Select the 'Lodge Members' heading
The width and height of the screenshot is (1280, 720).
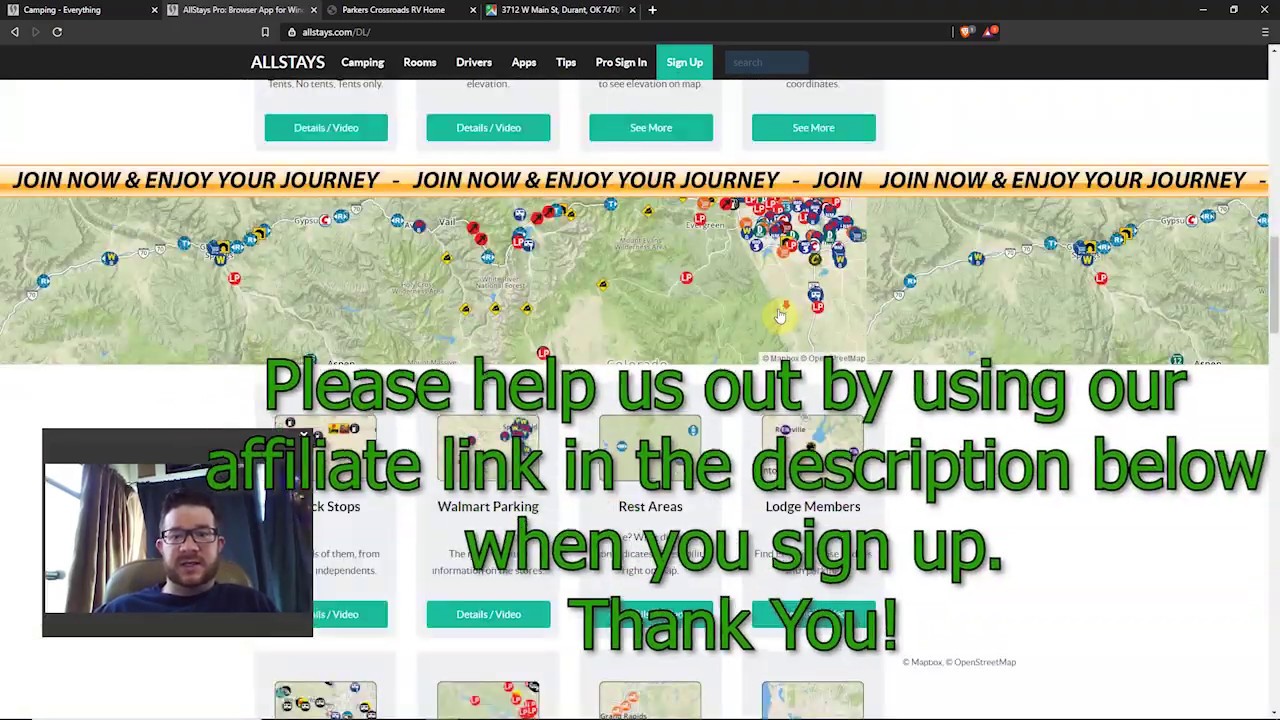point(812,506)
